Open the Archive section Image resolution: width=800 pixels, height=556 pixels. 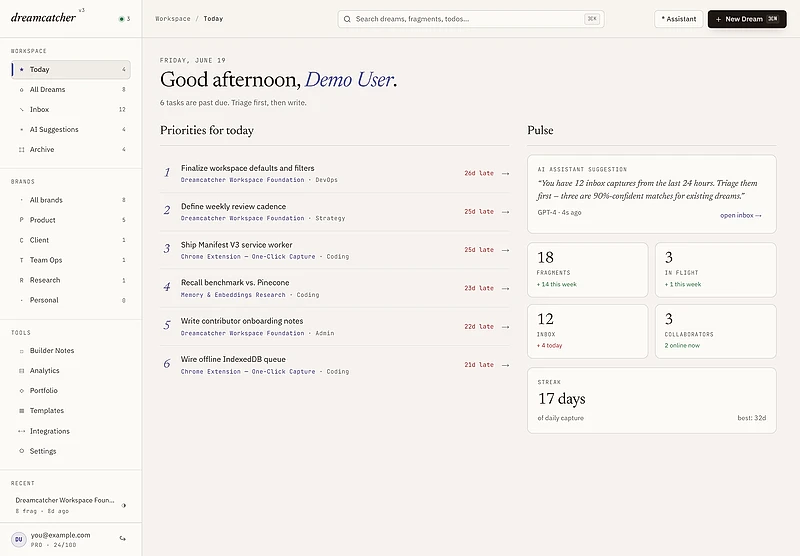[70, 149]
